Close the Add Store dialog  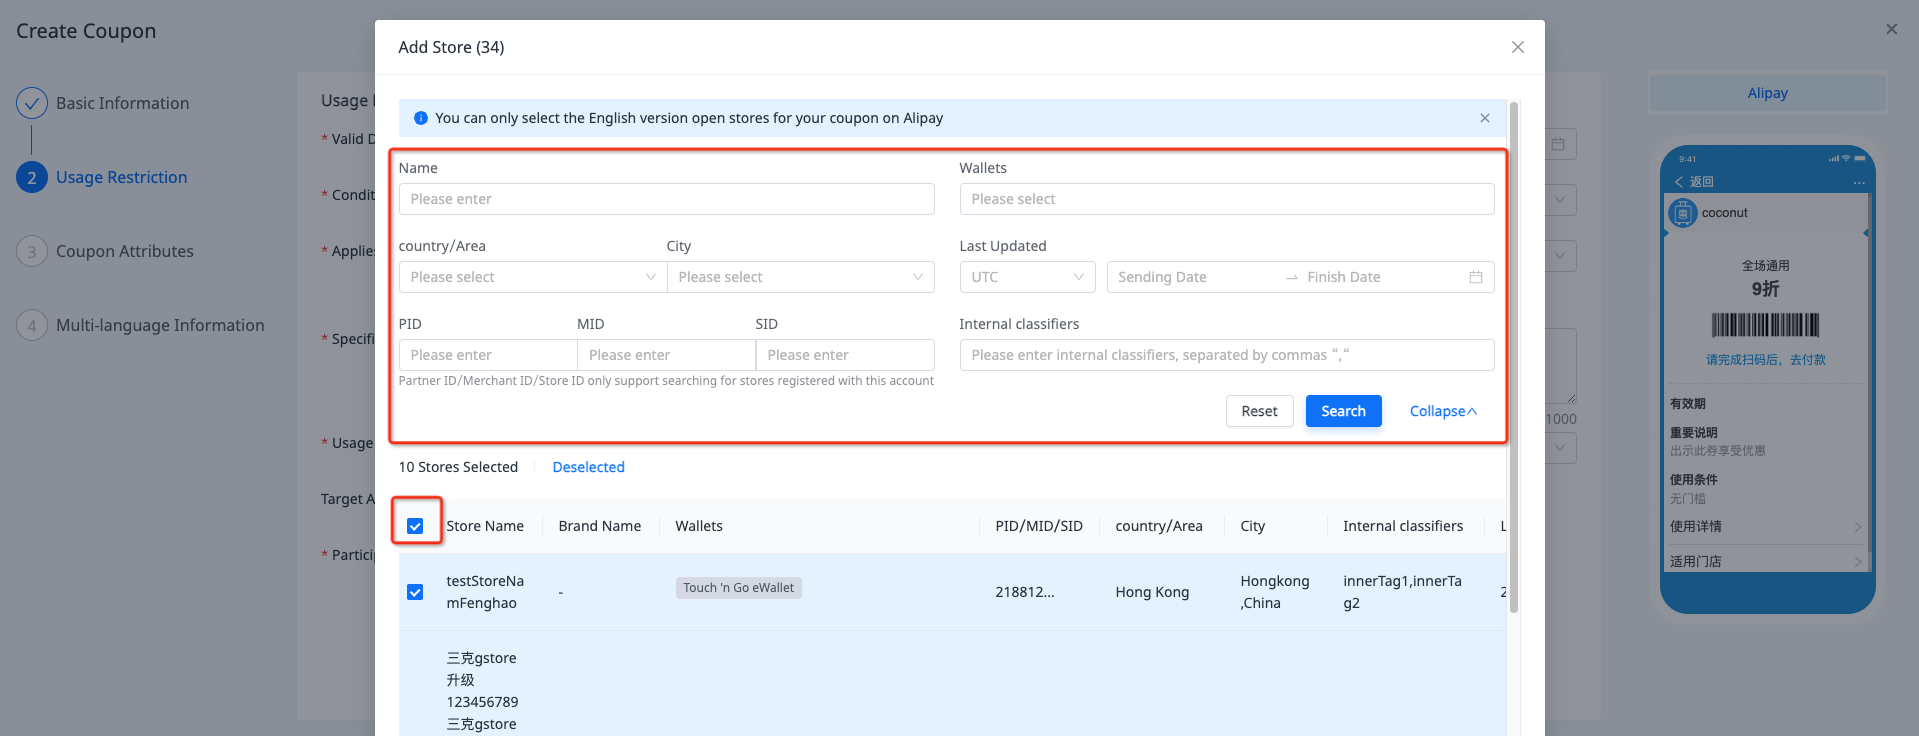pos(1517,47)
